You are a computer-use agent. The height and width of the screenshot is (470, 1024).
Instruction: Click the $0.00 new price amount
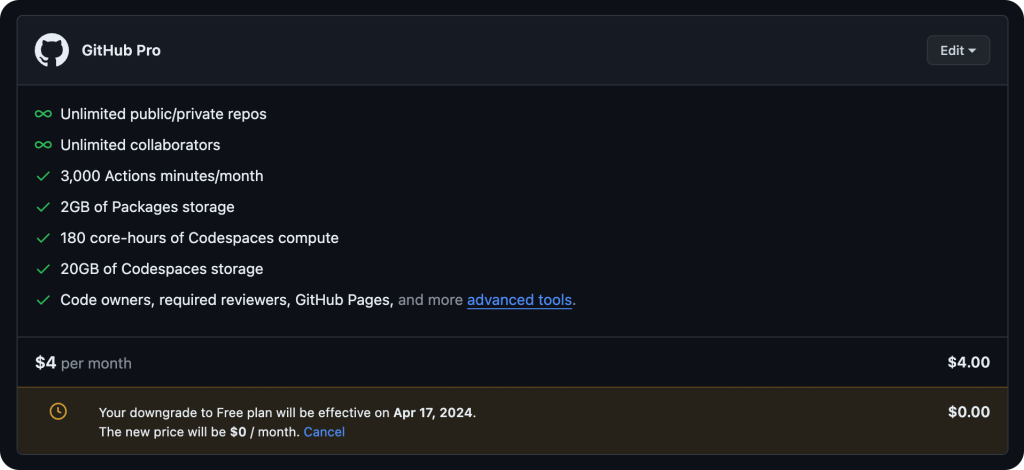(x=968, y=412)
